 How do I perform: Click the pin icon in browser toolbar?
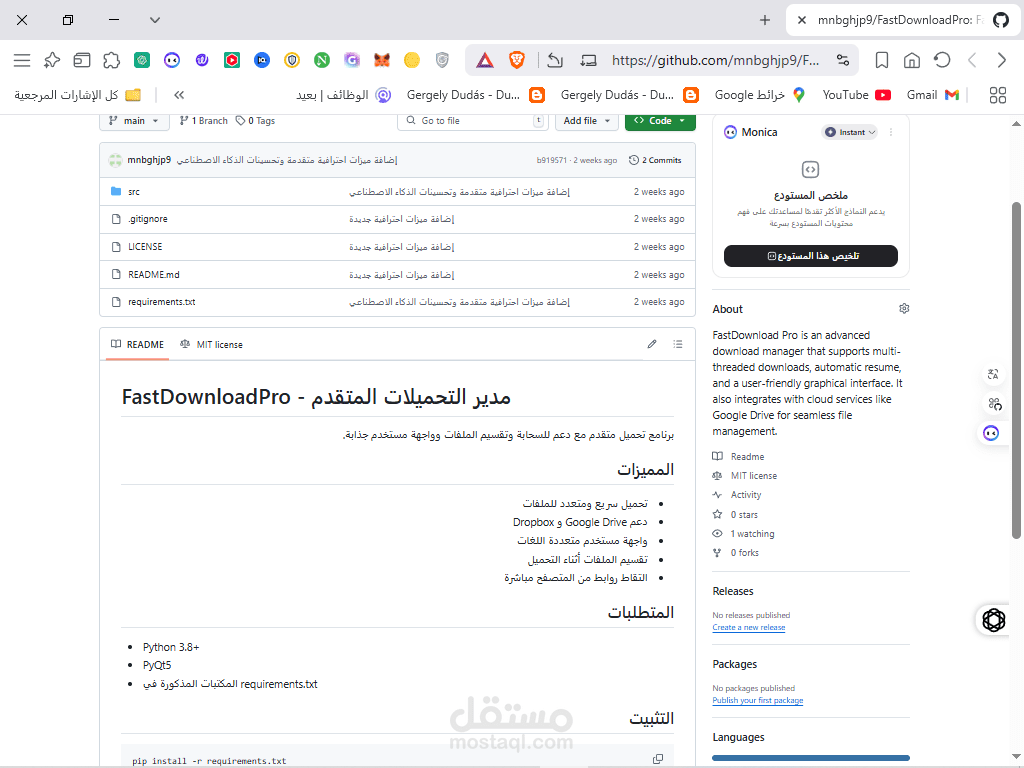pos(52,61)
